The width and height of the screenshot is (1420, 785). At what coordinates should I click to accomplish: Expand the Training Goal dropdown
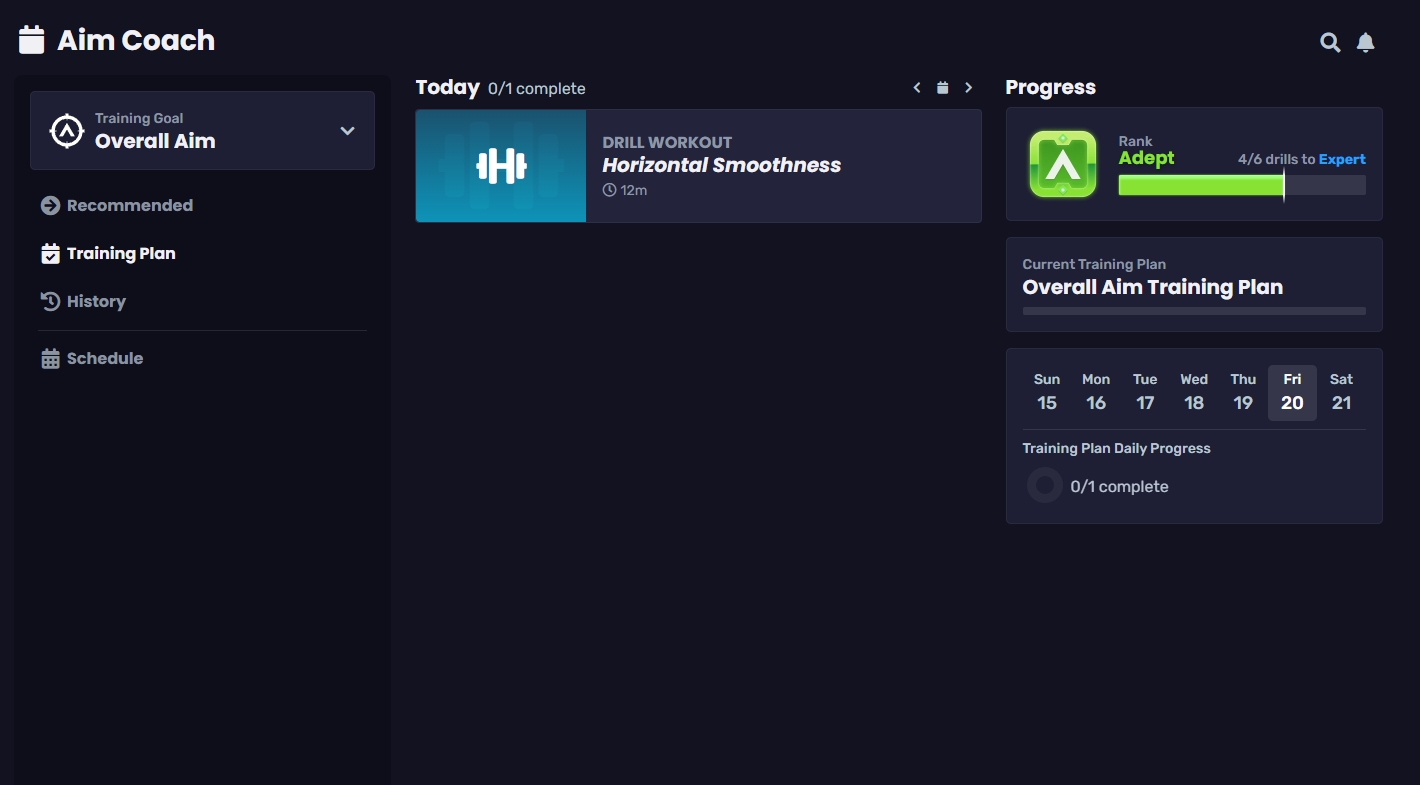click(347, 131)
